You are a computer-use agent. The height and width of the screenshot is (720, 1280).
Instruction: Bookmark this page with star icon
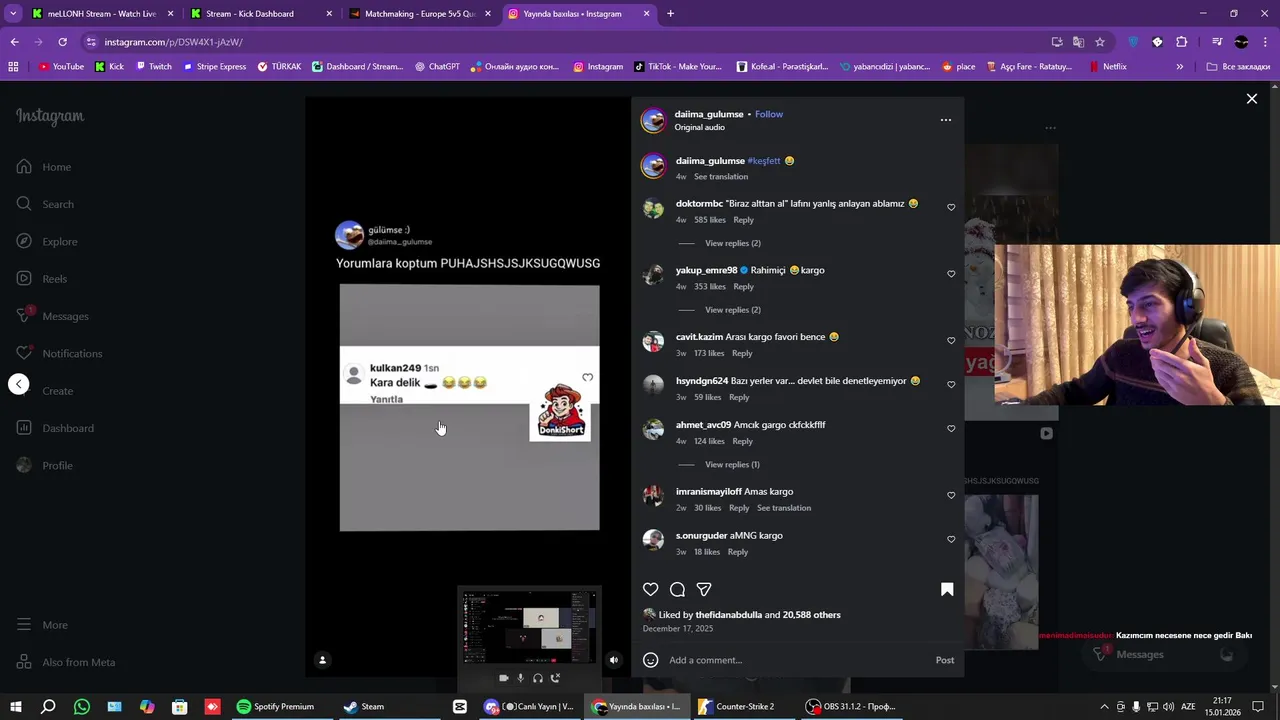(1100, 42)
